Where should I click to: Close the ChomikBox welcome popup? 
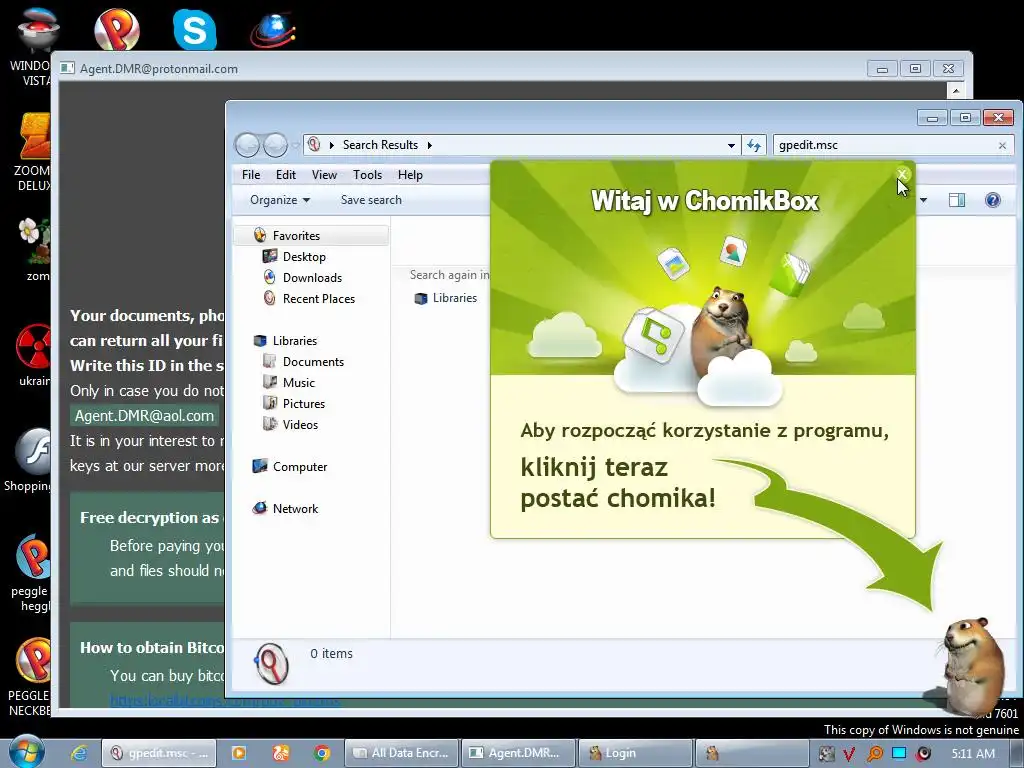(903, 174)
